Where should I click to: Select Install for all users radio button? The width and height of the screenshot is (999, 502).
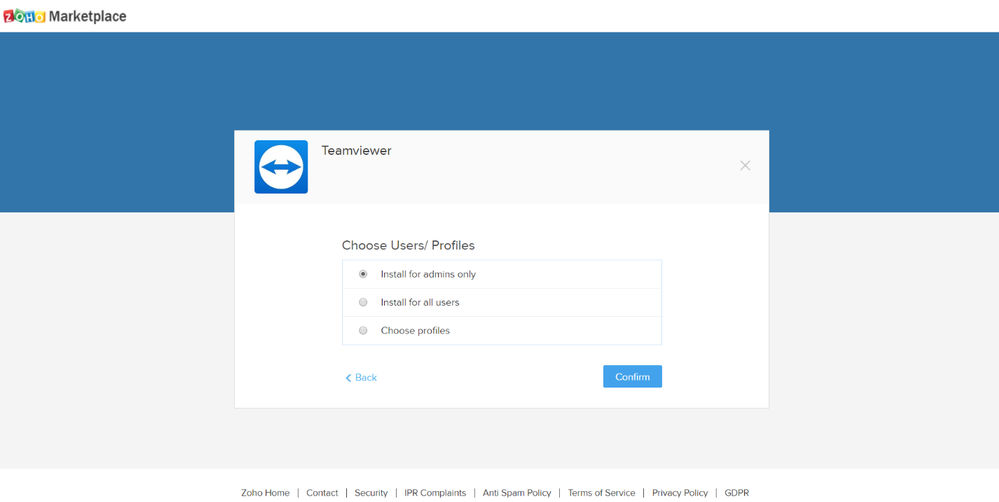[x=363, y=302]
